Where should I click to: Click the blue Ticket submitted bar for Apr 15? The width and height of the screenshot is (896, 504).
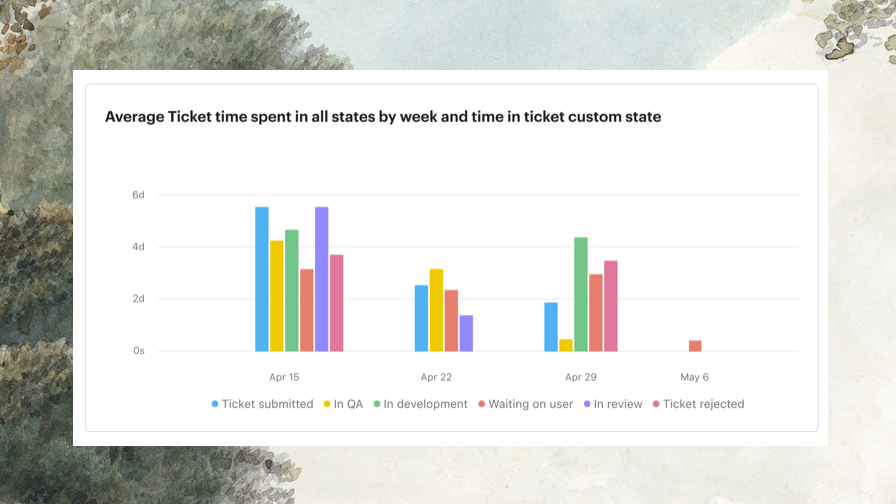pyautogui.click(x=262, y=279)
